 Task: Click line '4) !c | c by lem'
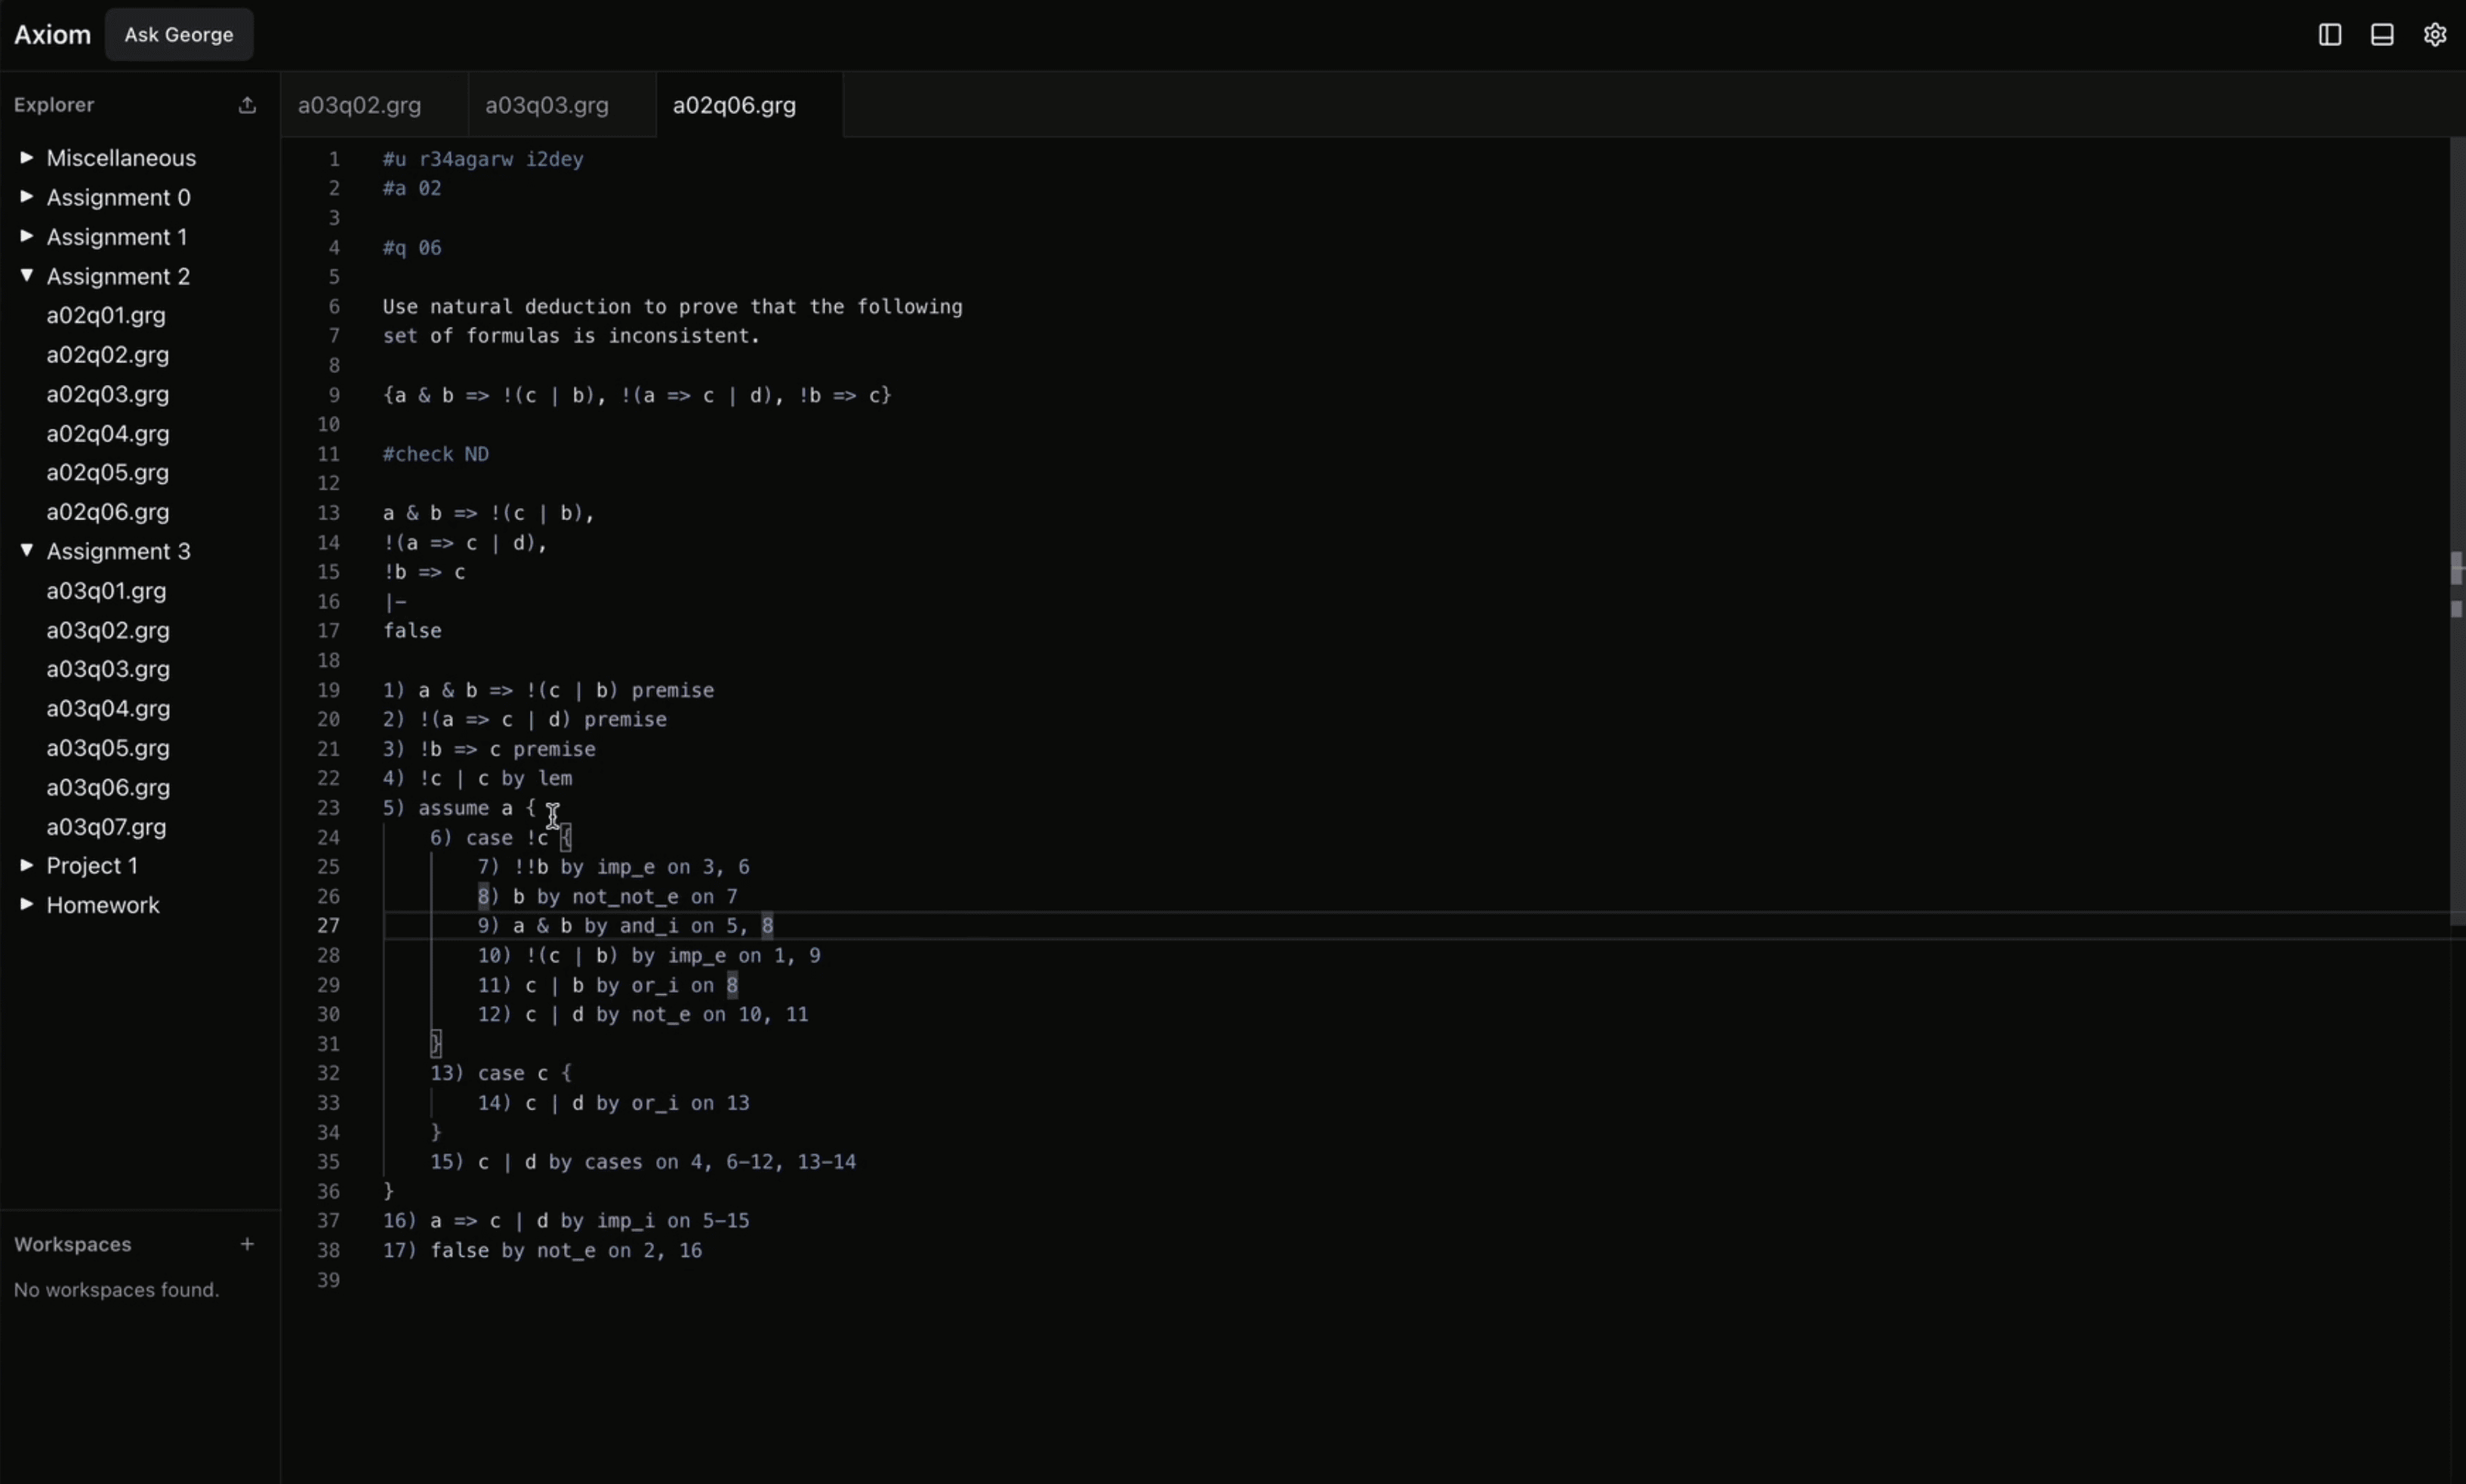point(478,778)
